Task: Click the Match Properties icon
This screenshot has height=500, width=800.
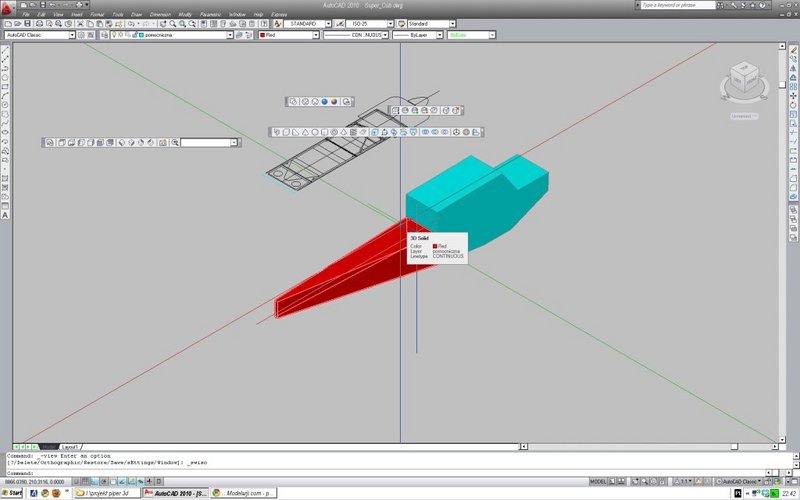Action: (109, 23)
